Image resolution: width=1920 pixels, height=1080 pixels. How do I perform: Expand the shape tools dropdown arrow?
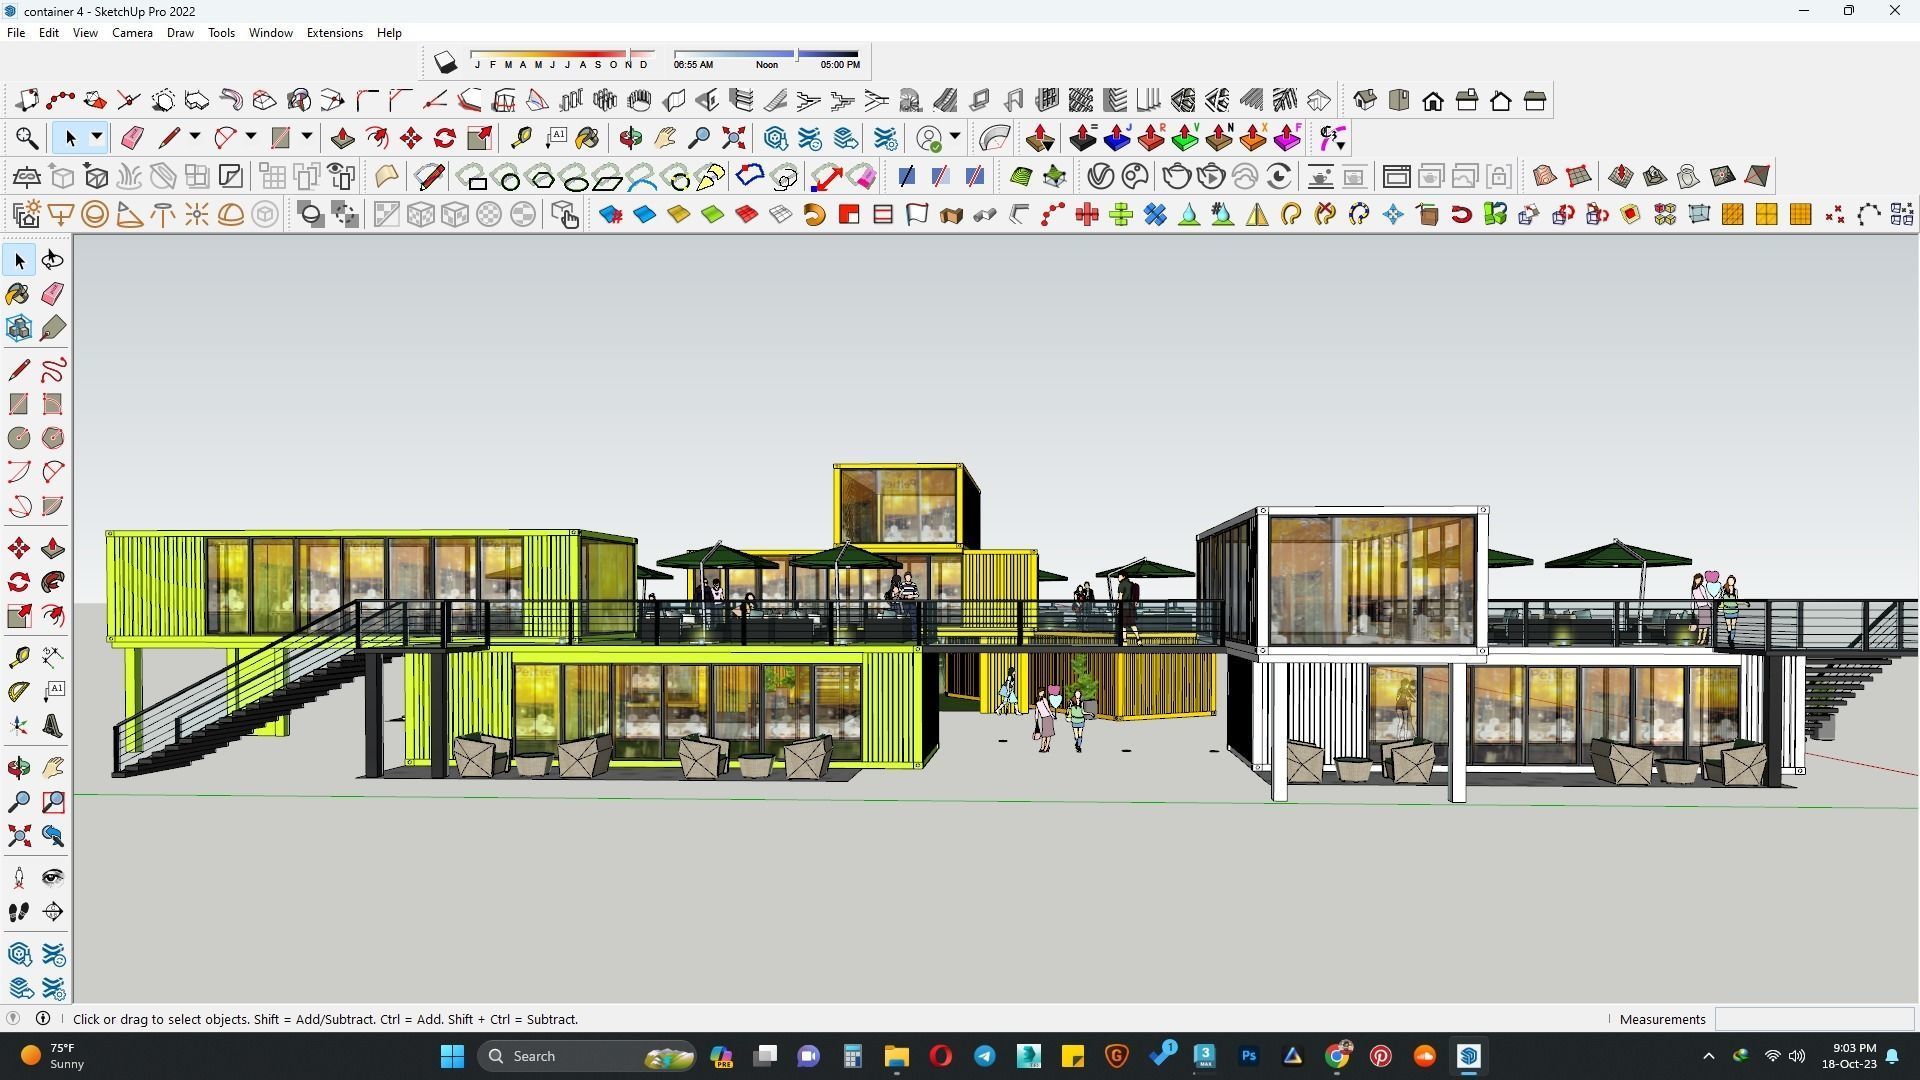point(307,137)
